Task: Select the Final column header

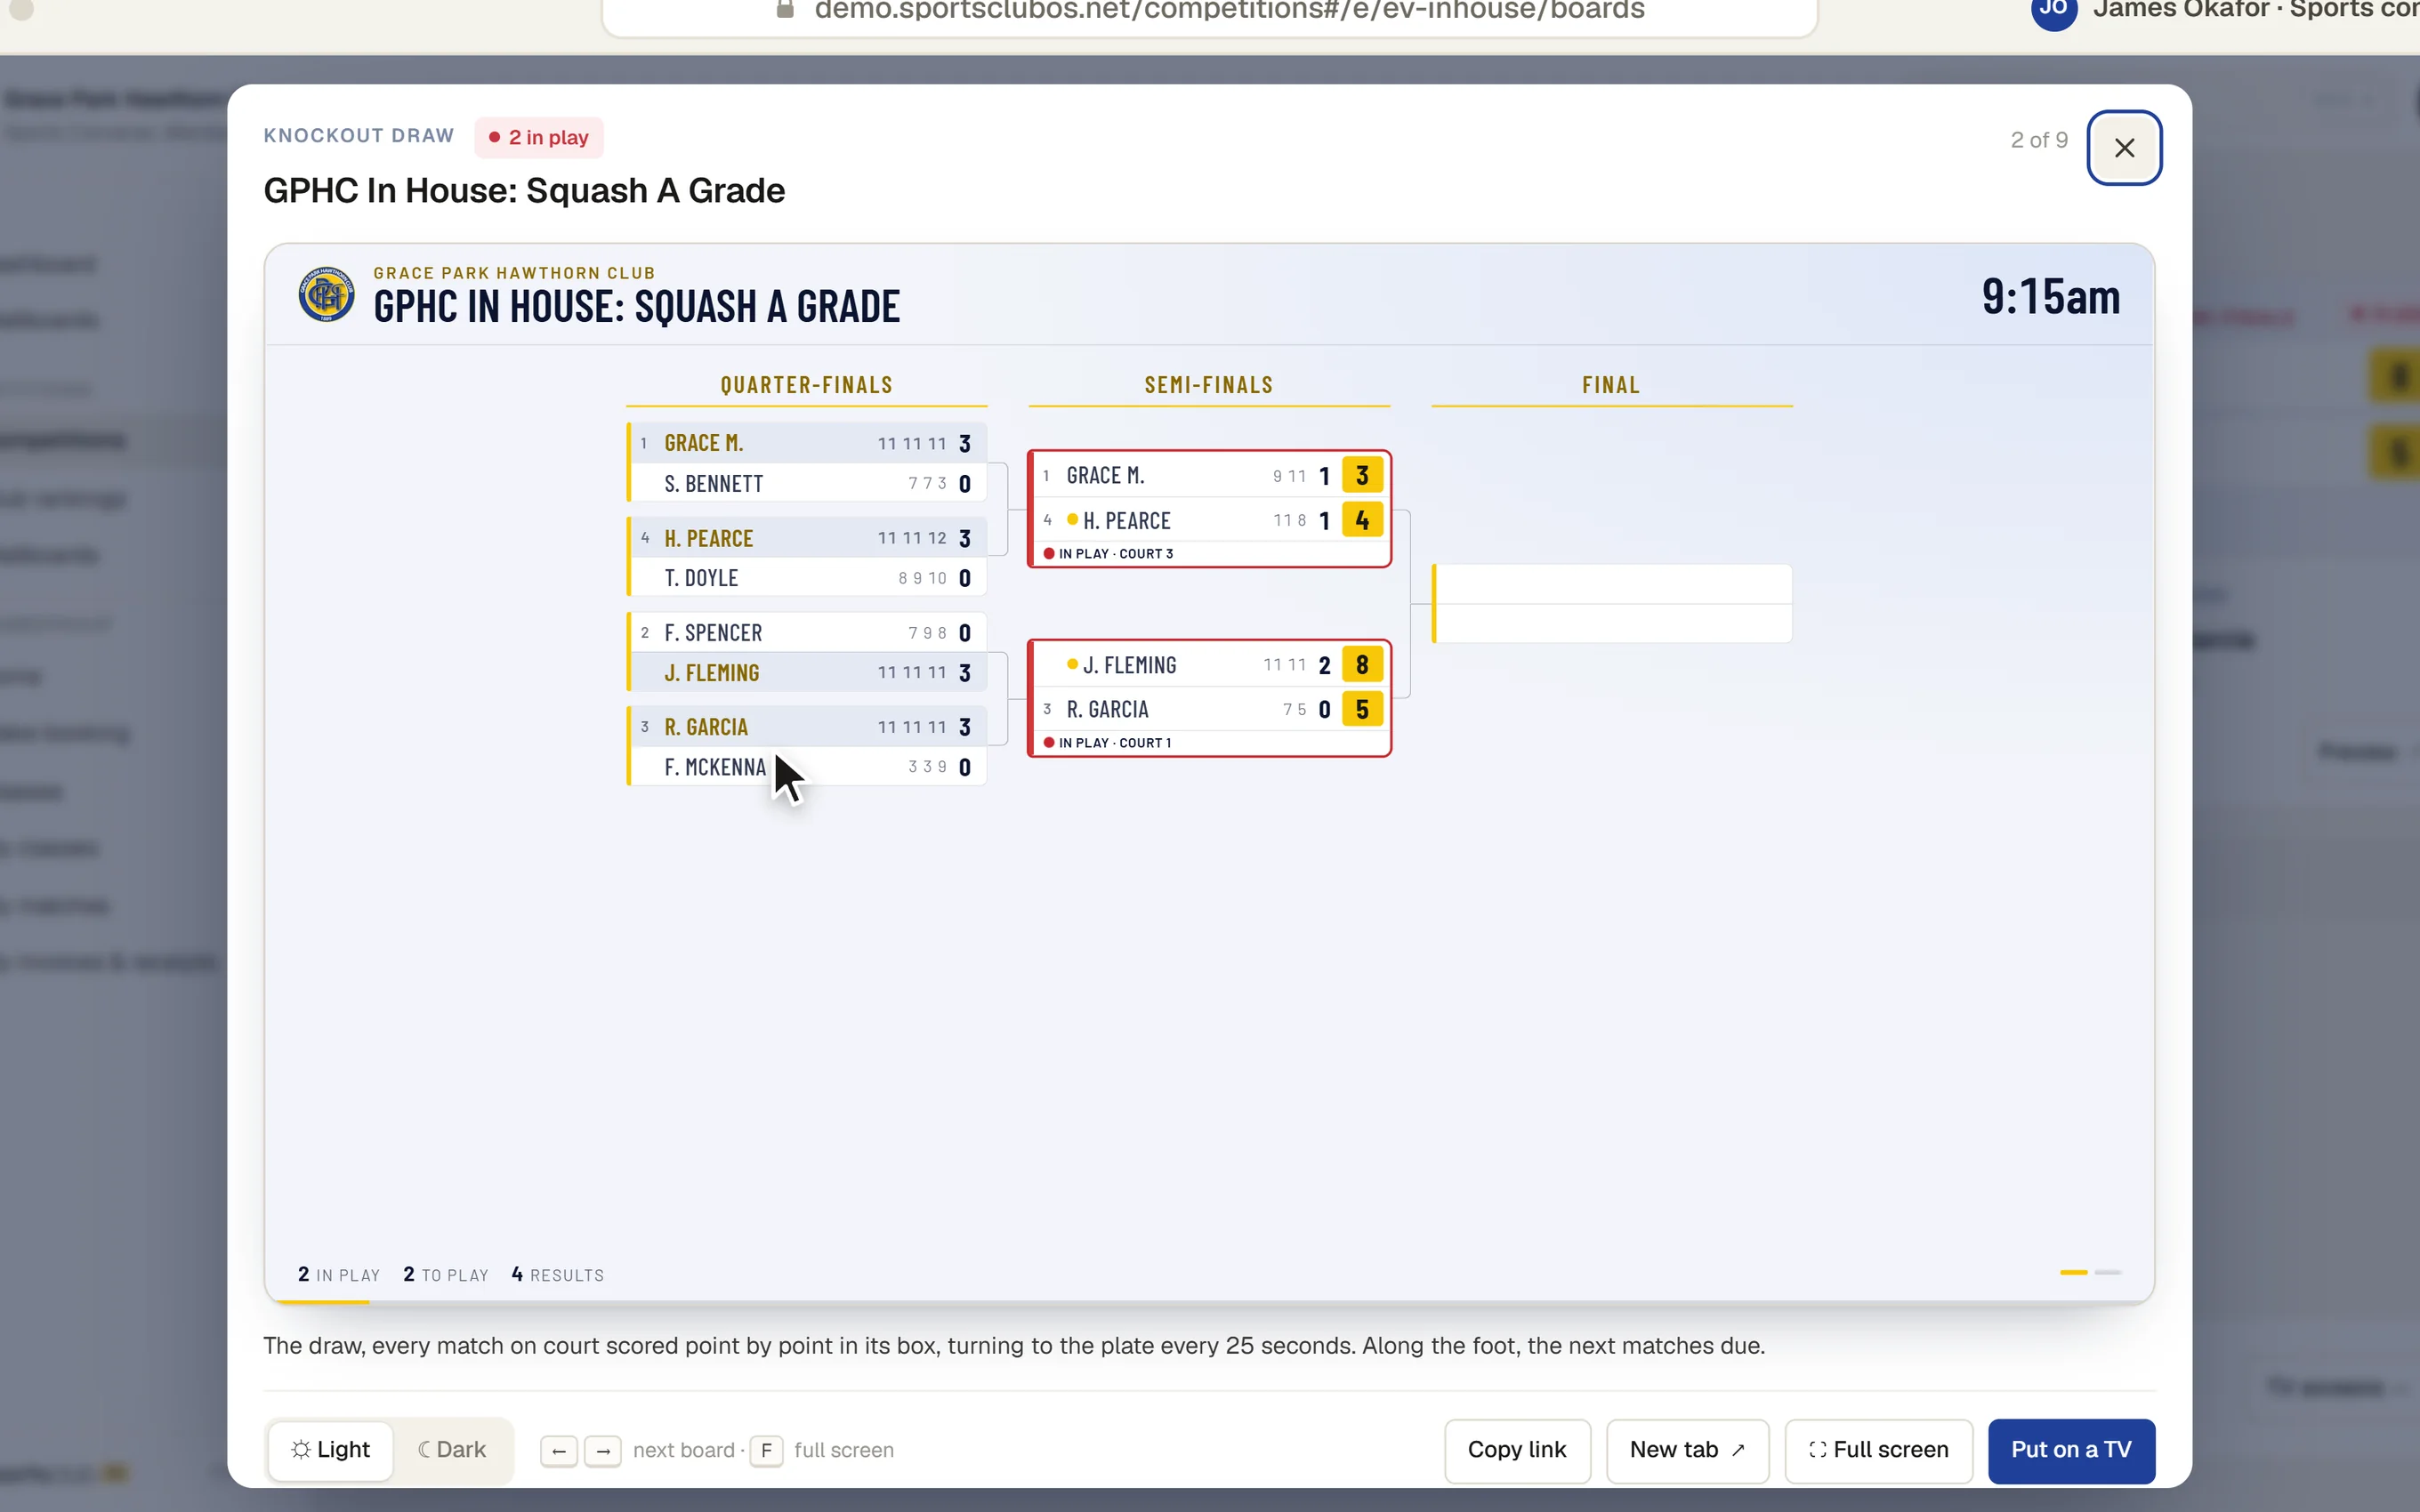Action: tap(1611, 385)
